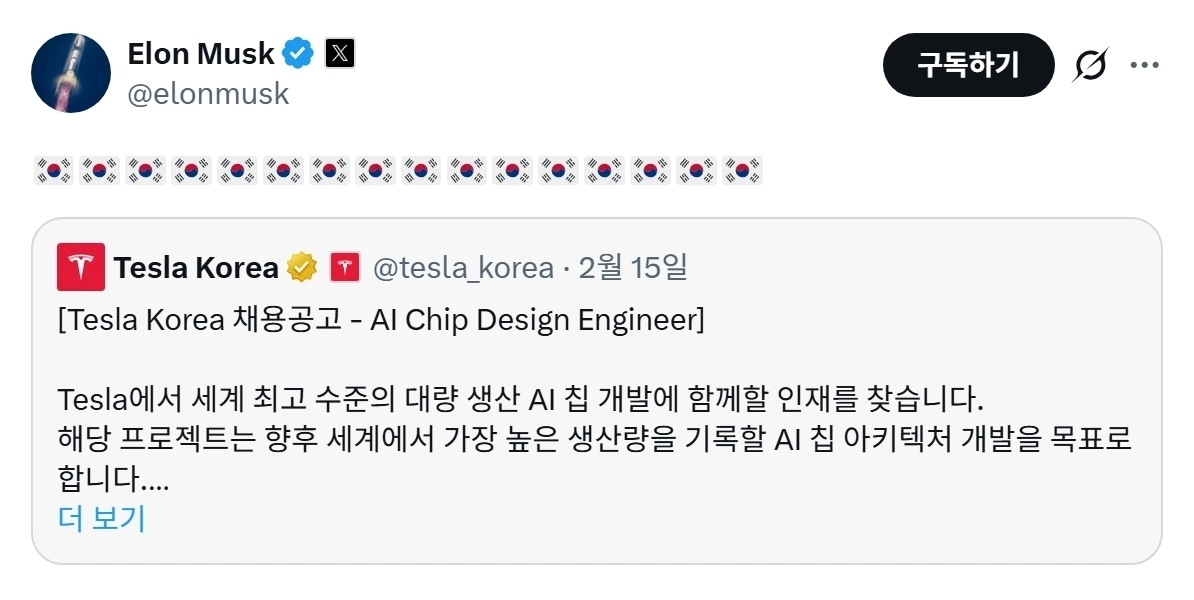Viewport: 1194px width, 600px height.
Task: Click the gold verified badge on Tesla Korea
Action: click(x=302, y=268)
